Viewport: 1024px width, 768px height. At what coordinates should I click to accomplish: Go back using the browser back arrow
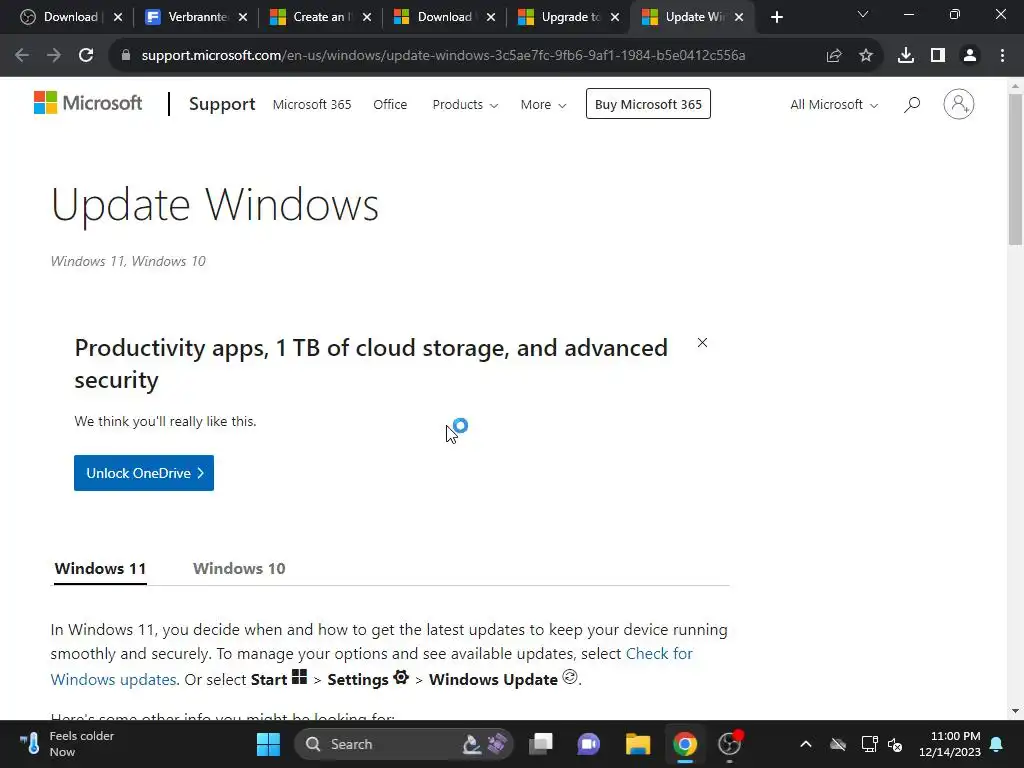coord(22,56)
